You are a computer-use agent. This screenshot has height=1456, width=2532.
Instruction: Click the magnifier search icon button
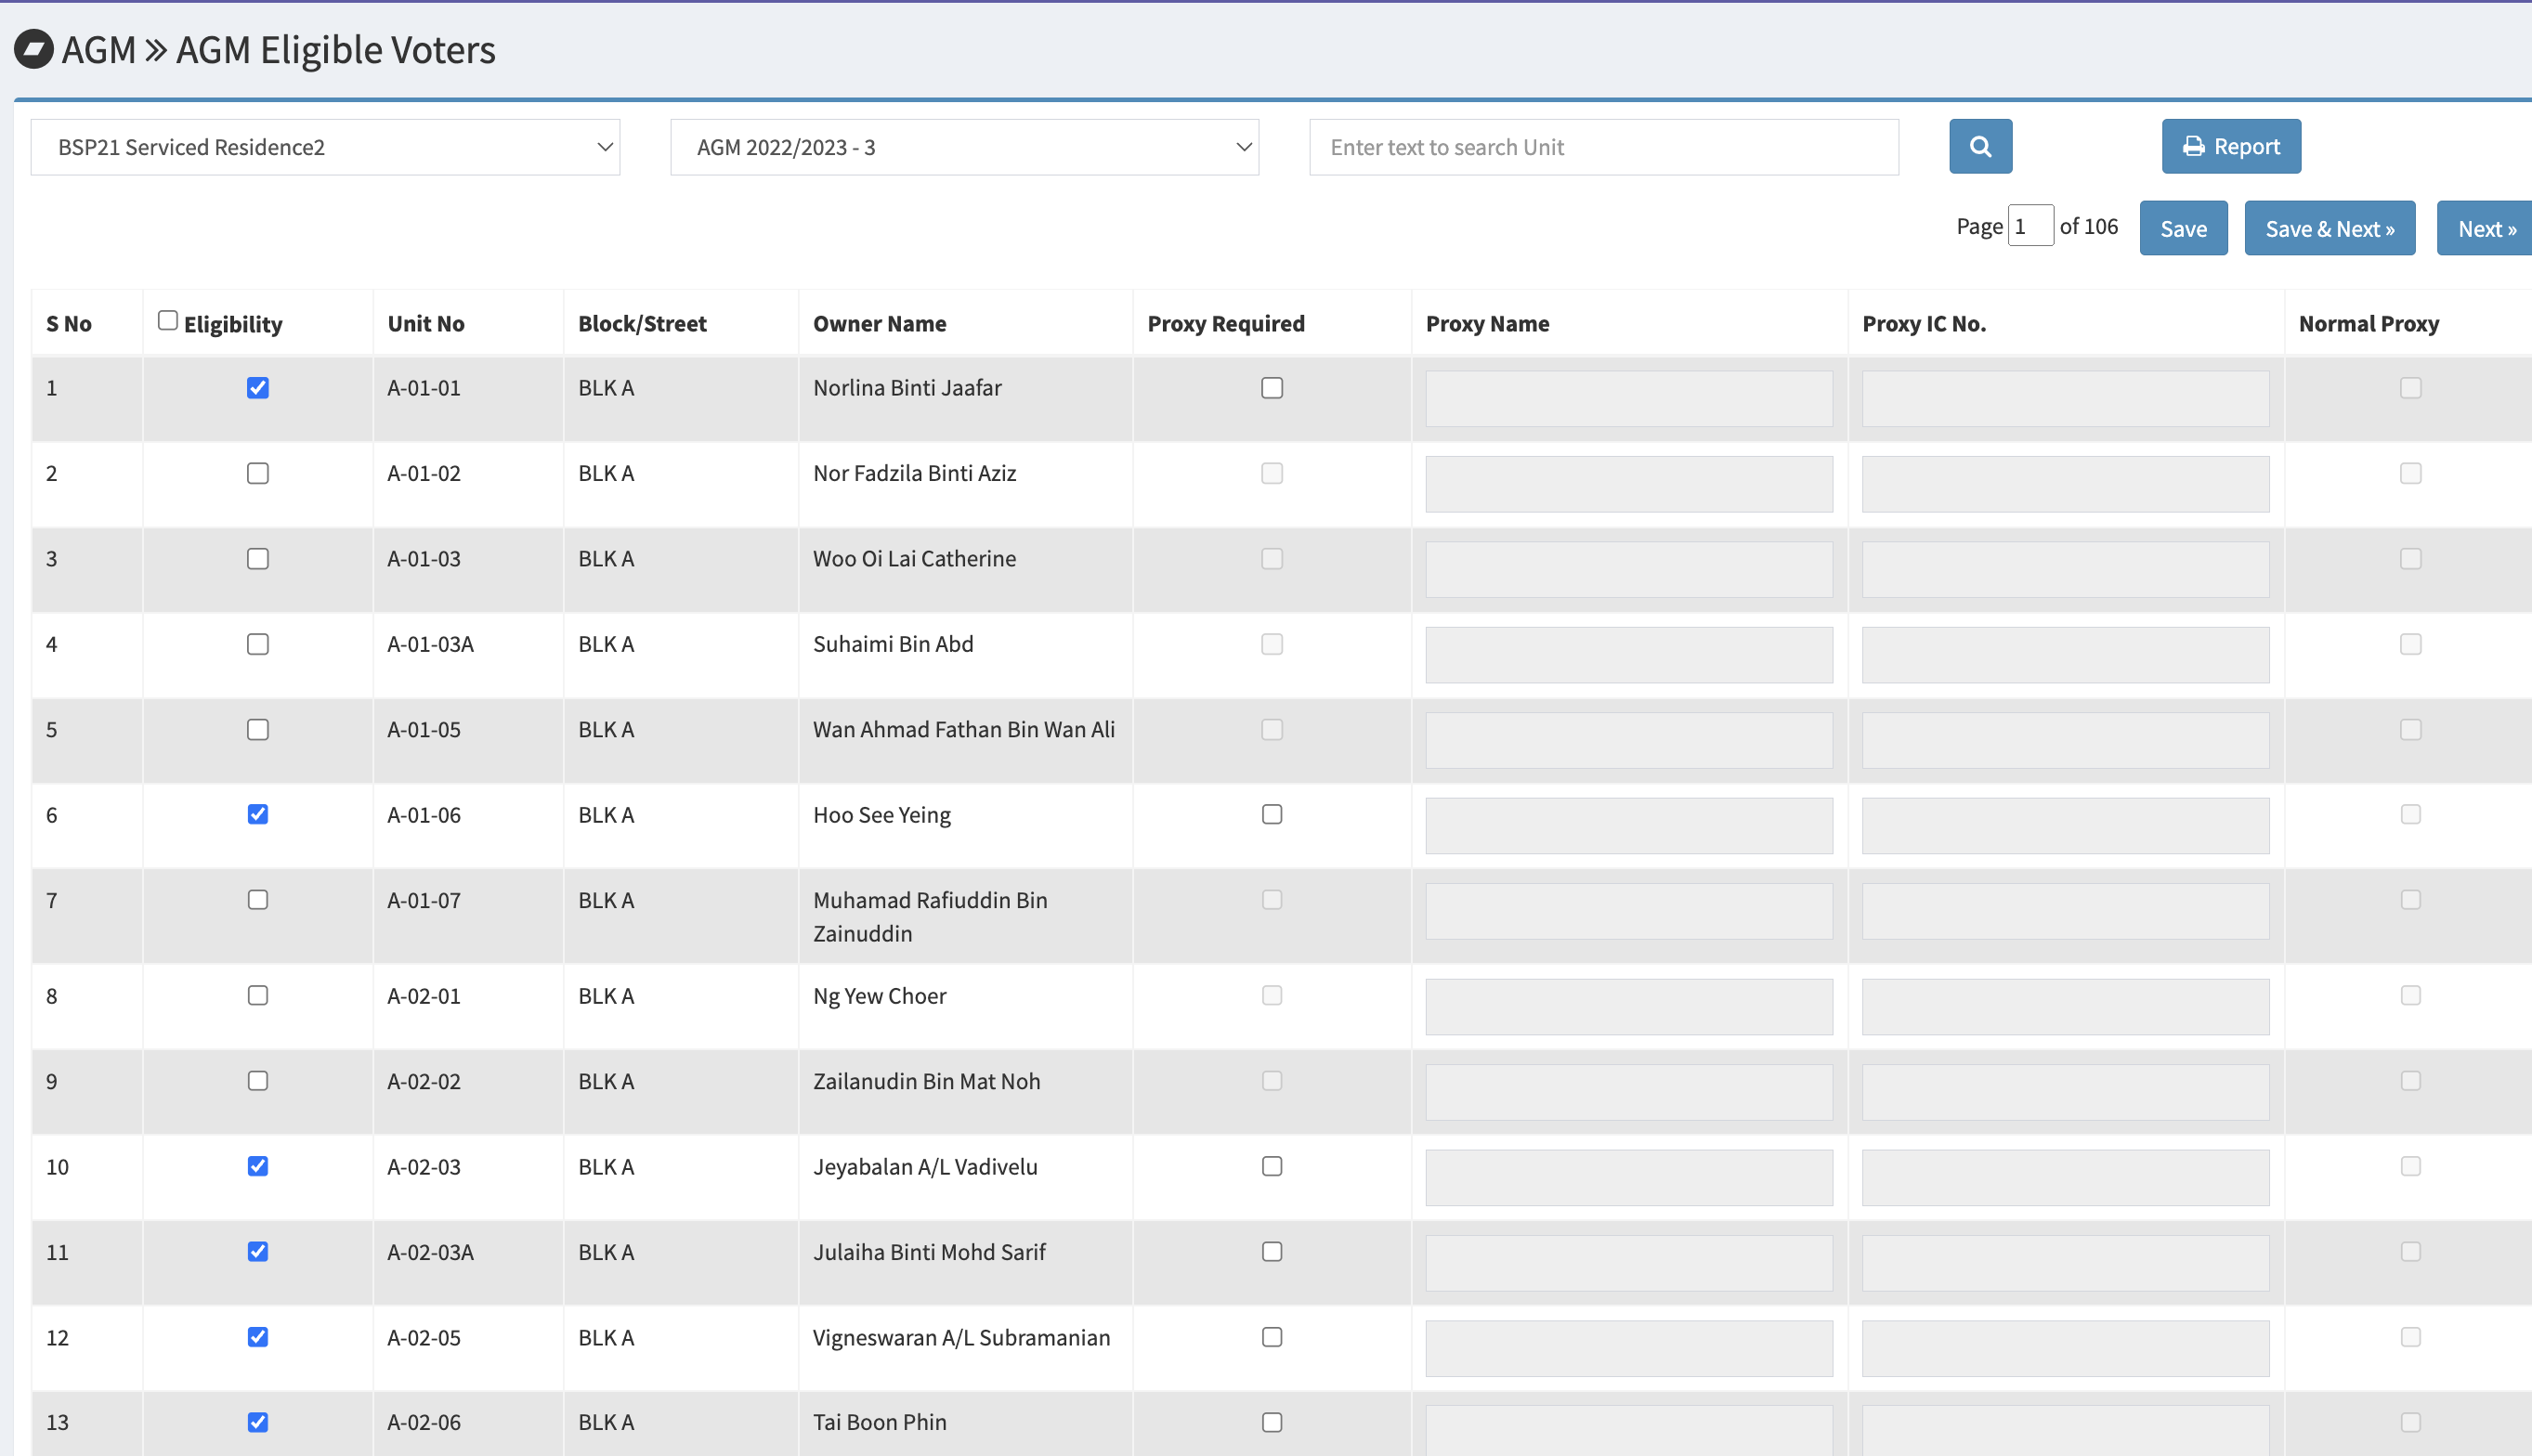click(1979, 147)
